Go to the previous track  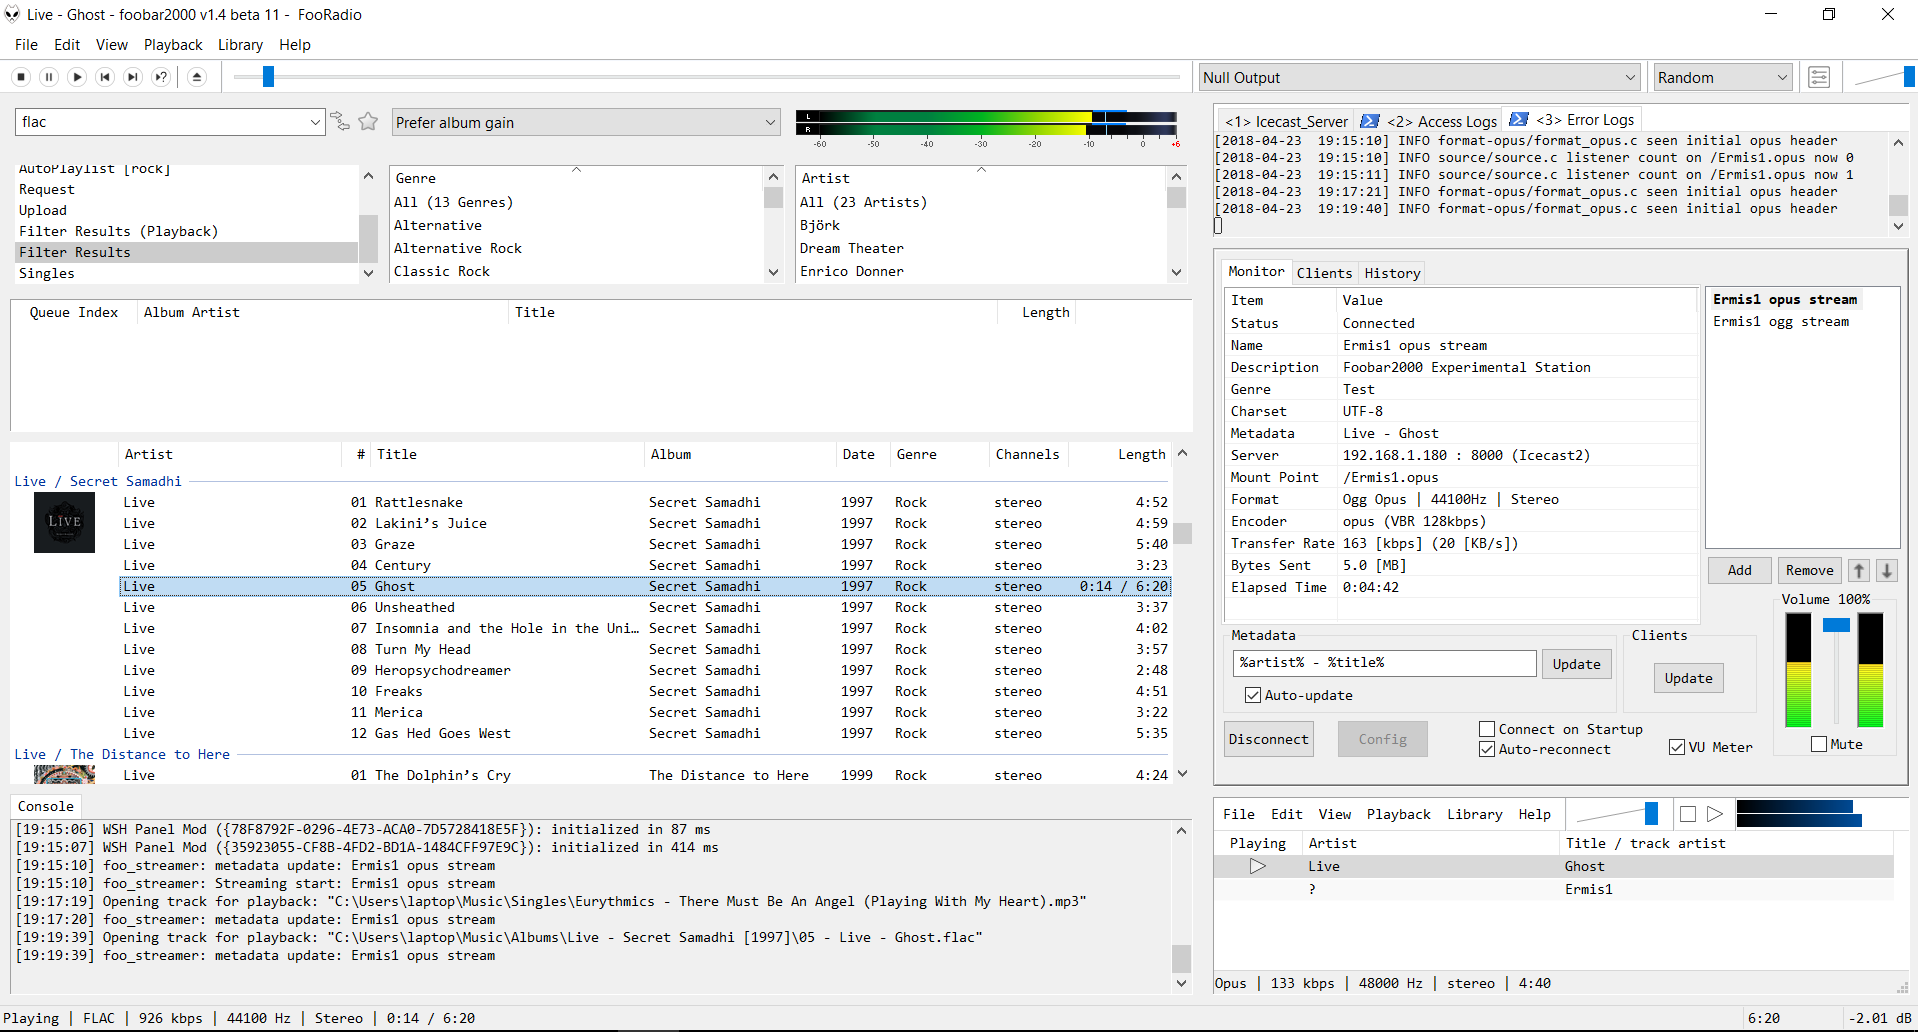(x=105, y=77)
